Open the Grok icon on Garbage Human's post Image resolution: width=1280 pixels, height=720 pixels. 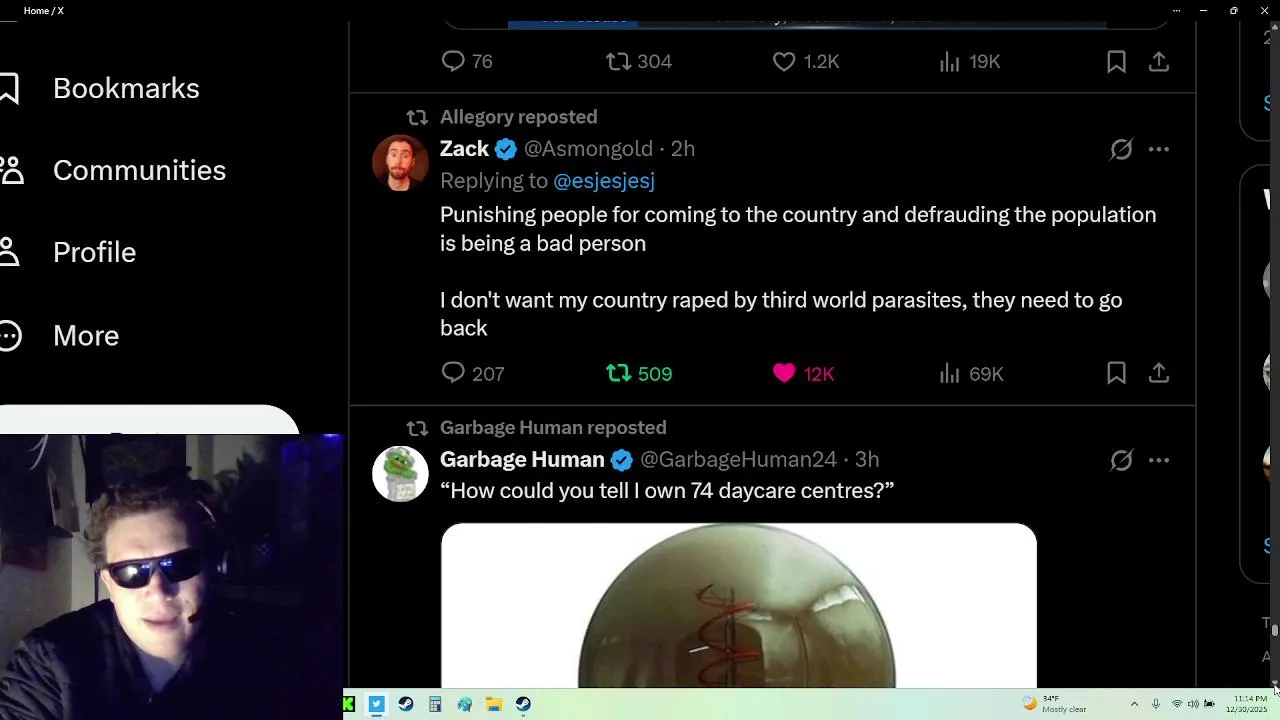tap(1121, 460)
